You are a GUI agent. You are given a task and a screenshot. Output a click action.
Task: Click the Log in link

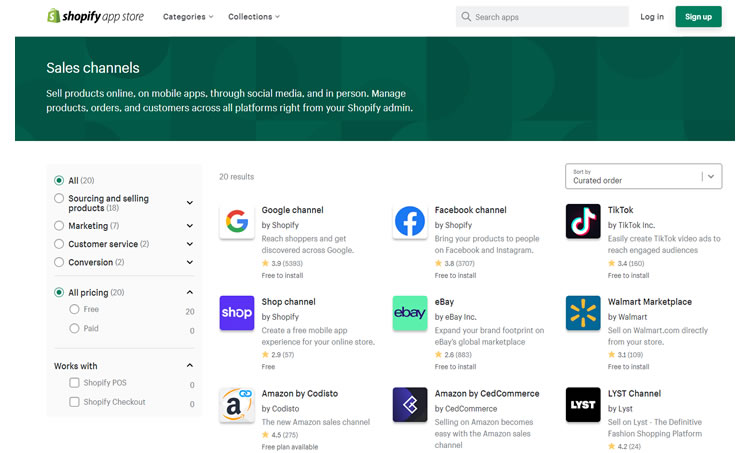click(652, 17)
